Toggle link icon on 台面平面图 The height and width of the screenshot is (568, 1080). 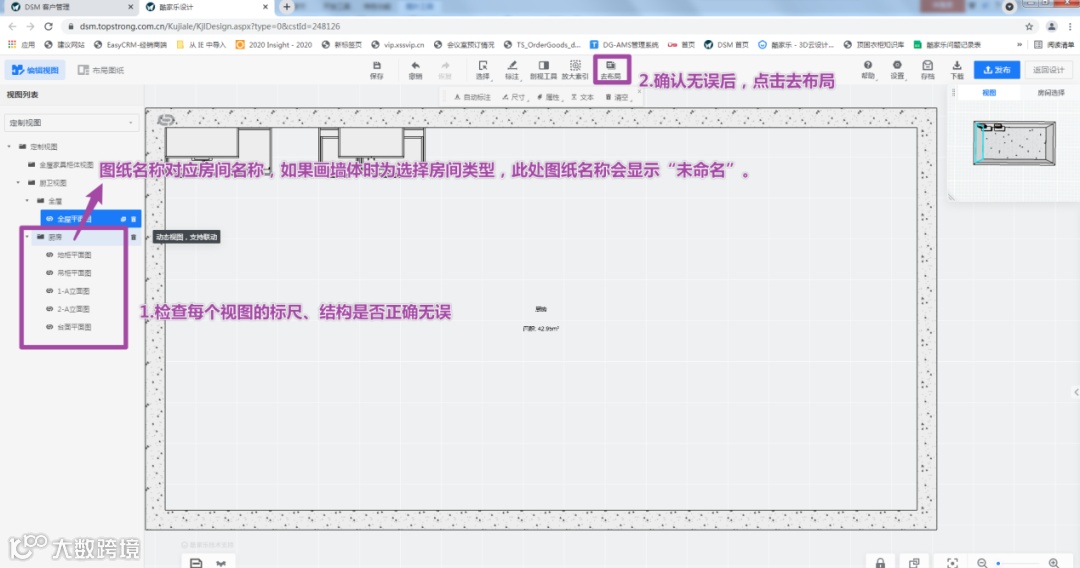coord(50,327)
